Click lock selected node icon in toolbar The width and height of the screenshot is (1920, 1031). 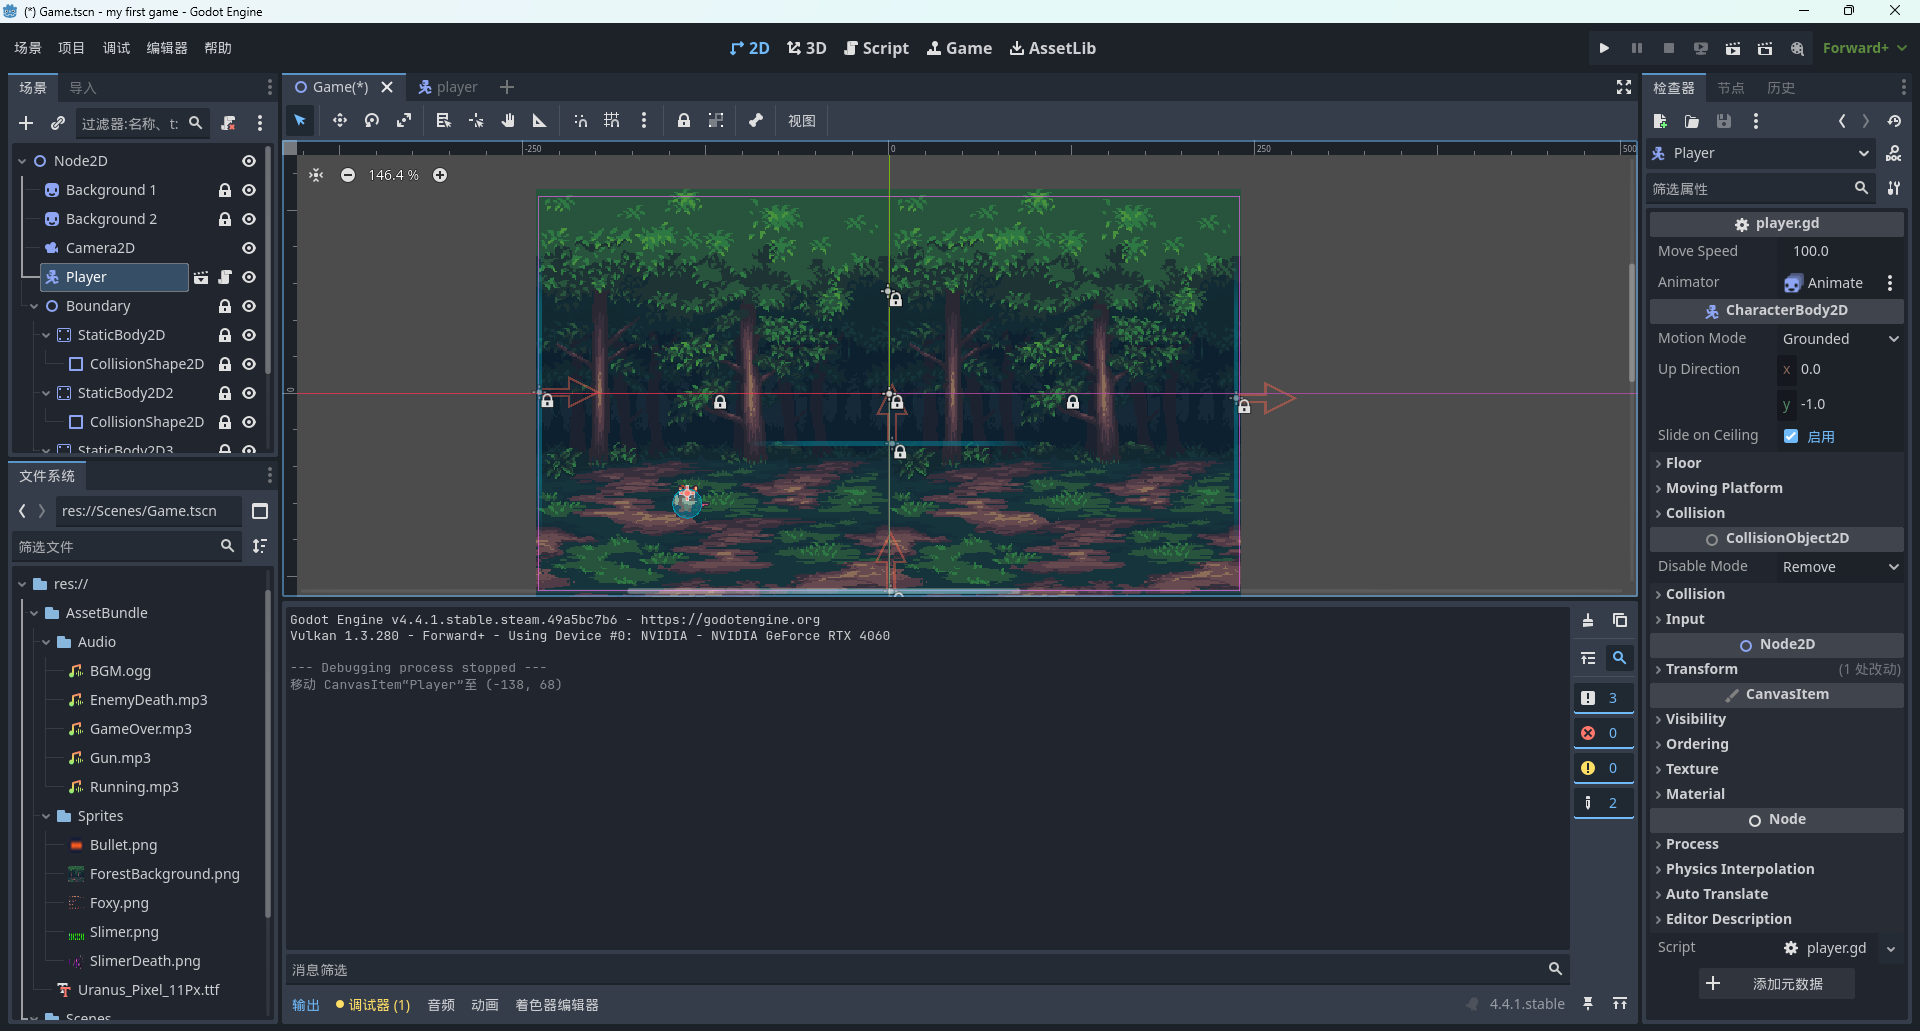click(684, 121)
